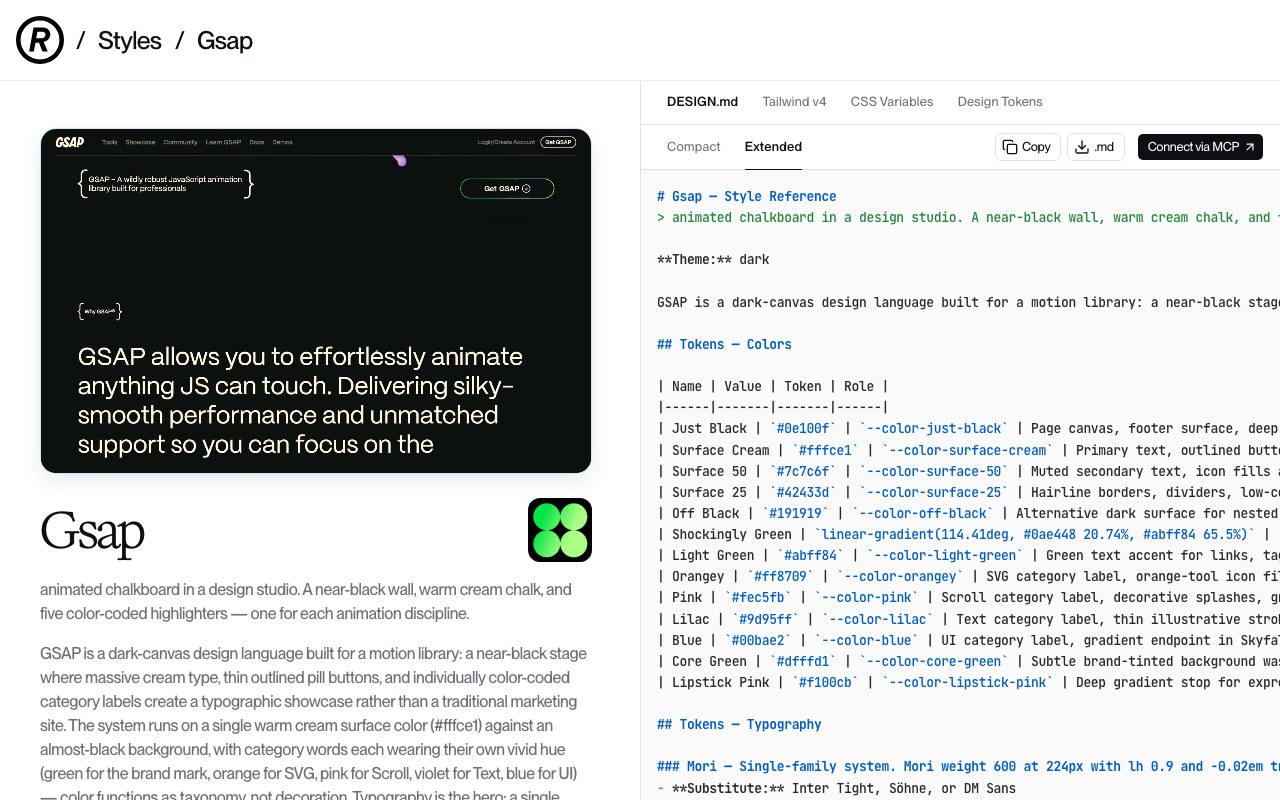Click the arrow icon on Connect via MCP

1249,147
